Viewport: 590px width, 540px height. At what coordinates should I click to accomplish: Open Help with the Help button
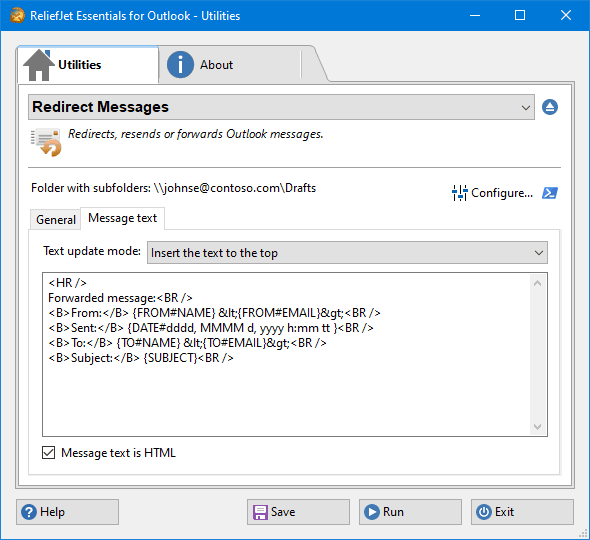pyautogui.click(x=67, y=512)
